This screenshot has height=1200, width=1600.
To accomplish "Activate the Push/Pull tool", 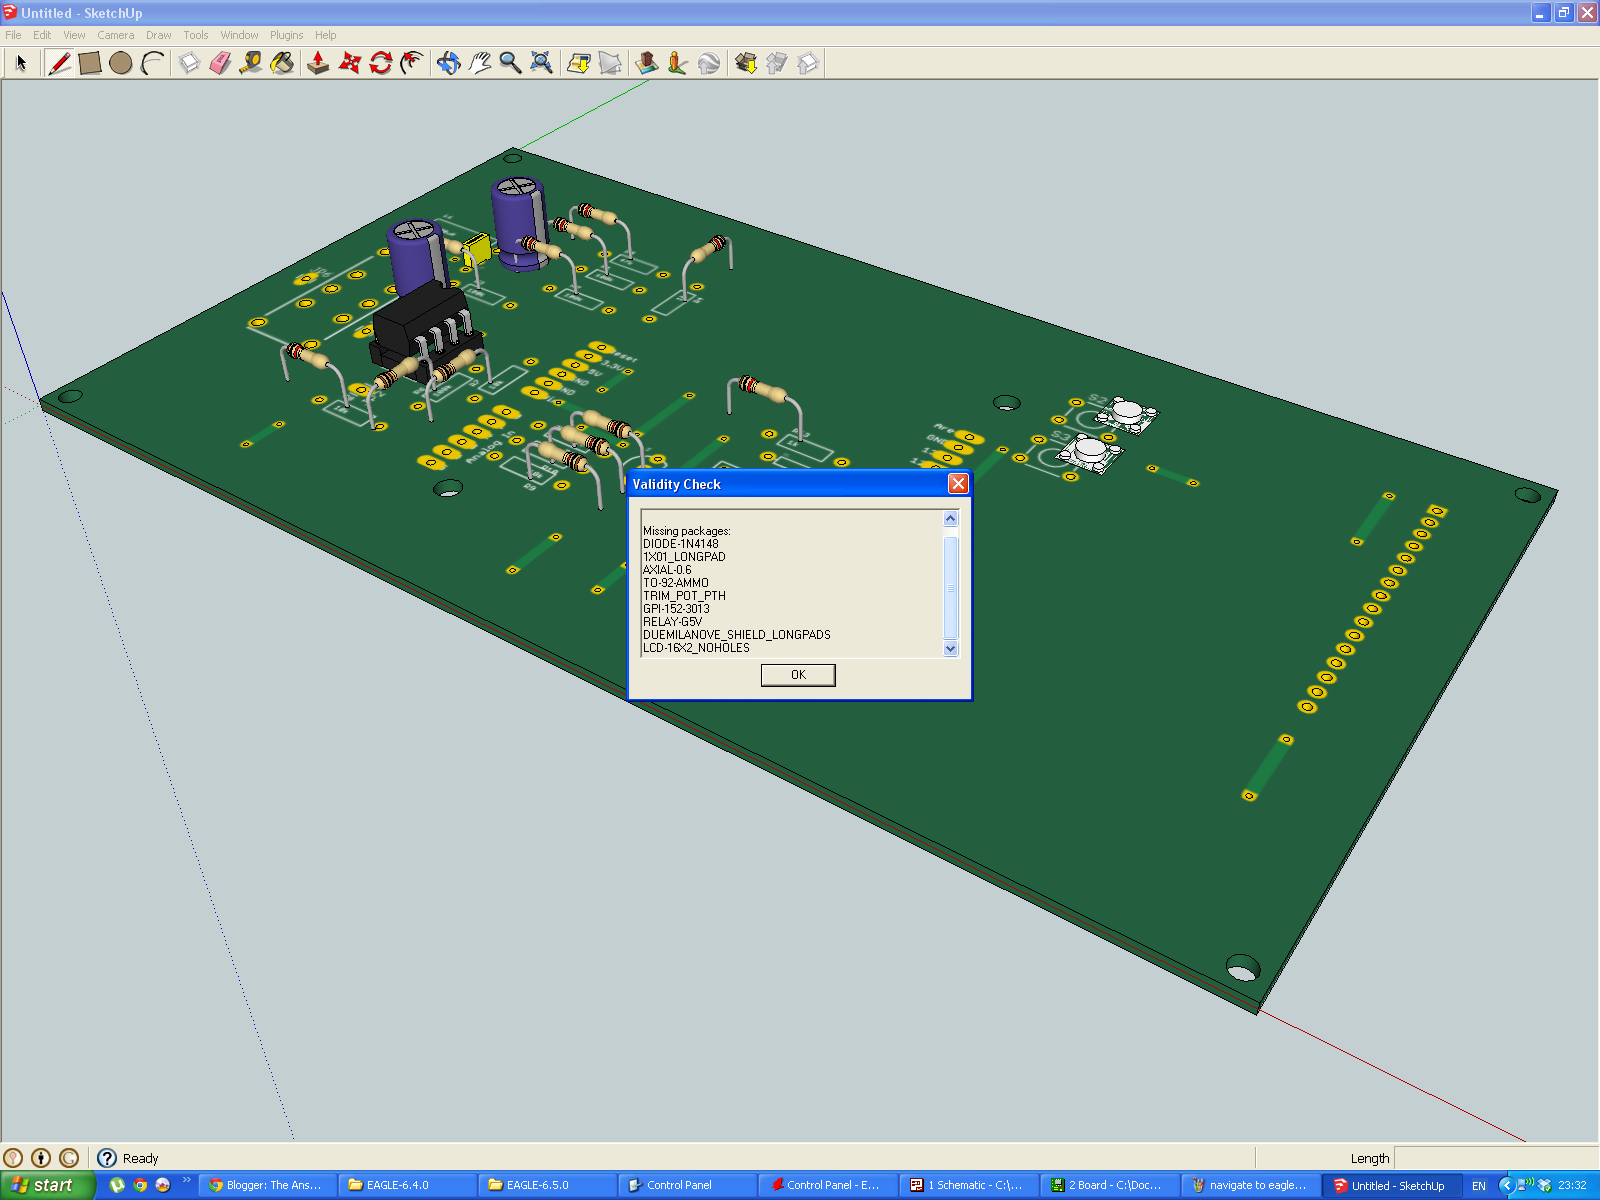I will click(317, 62).
